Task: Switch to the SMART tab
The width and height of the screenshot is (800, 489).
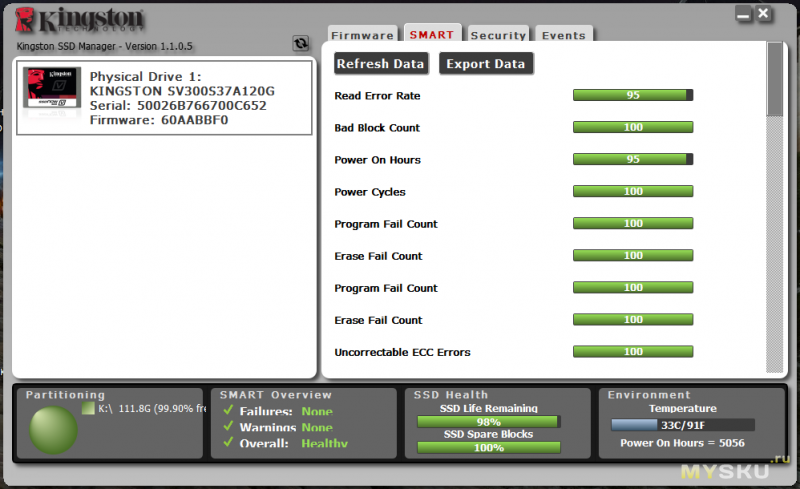Action: coord(432,33)
